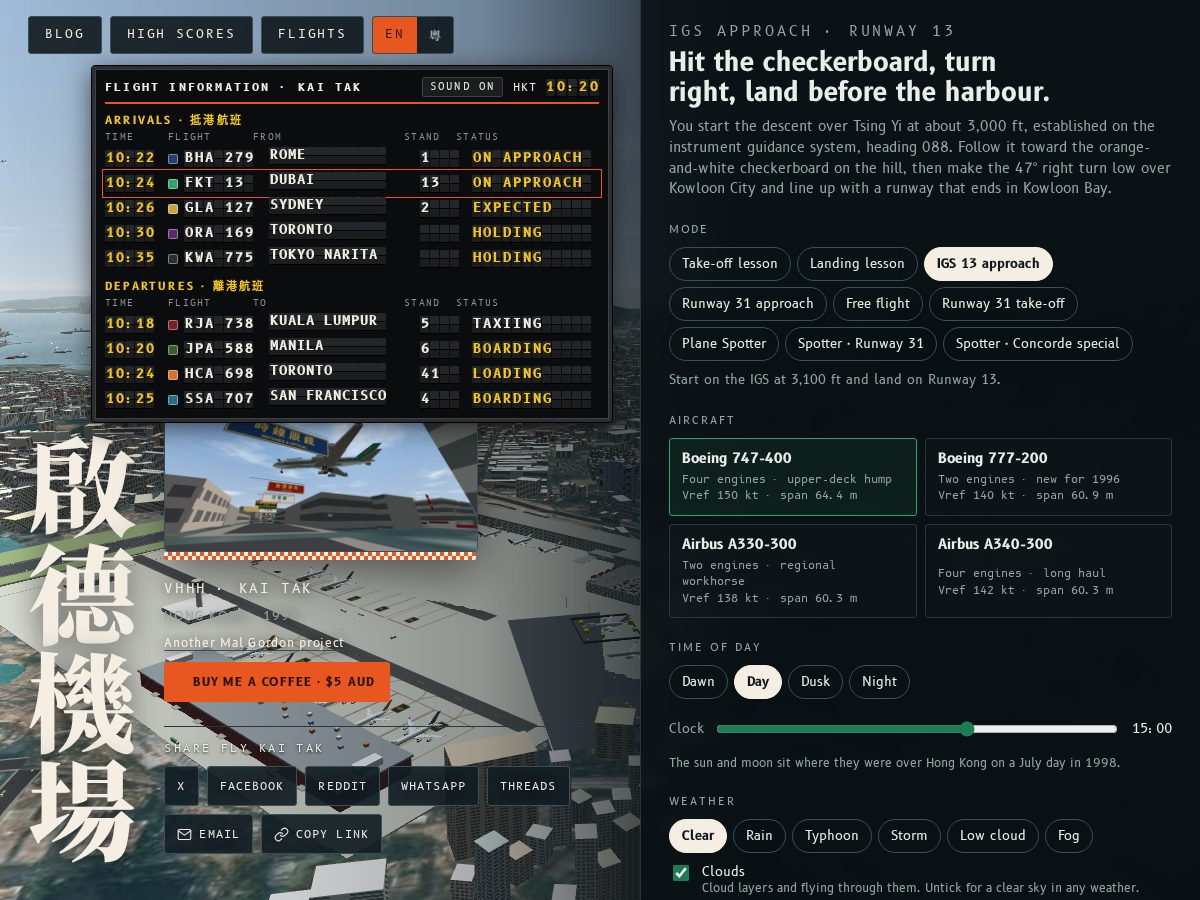The image size is (1200, 900).
Task: Click the chain-link icon on Copy Link
Action: (281, 834)
